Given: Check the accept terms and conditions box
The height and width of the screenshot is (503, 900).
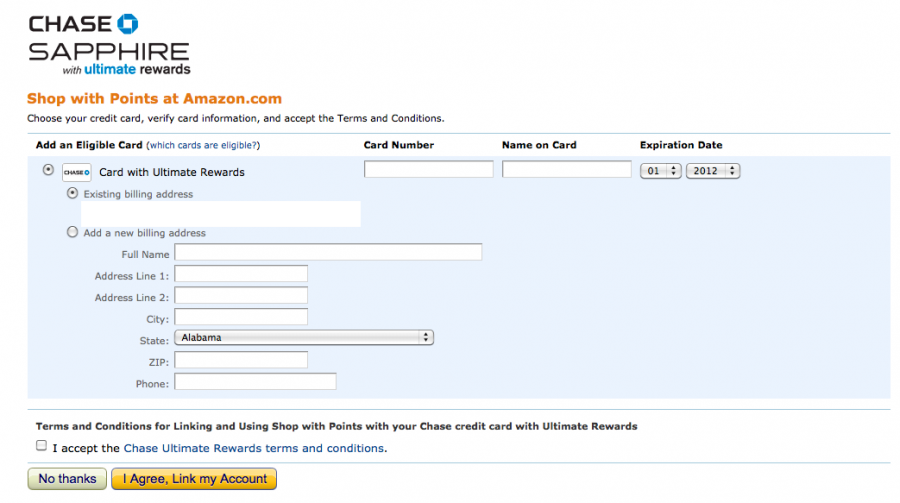Looking at the screenshot, I should point(41,446).
